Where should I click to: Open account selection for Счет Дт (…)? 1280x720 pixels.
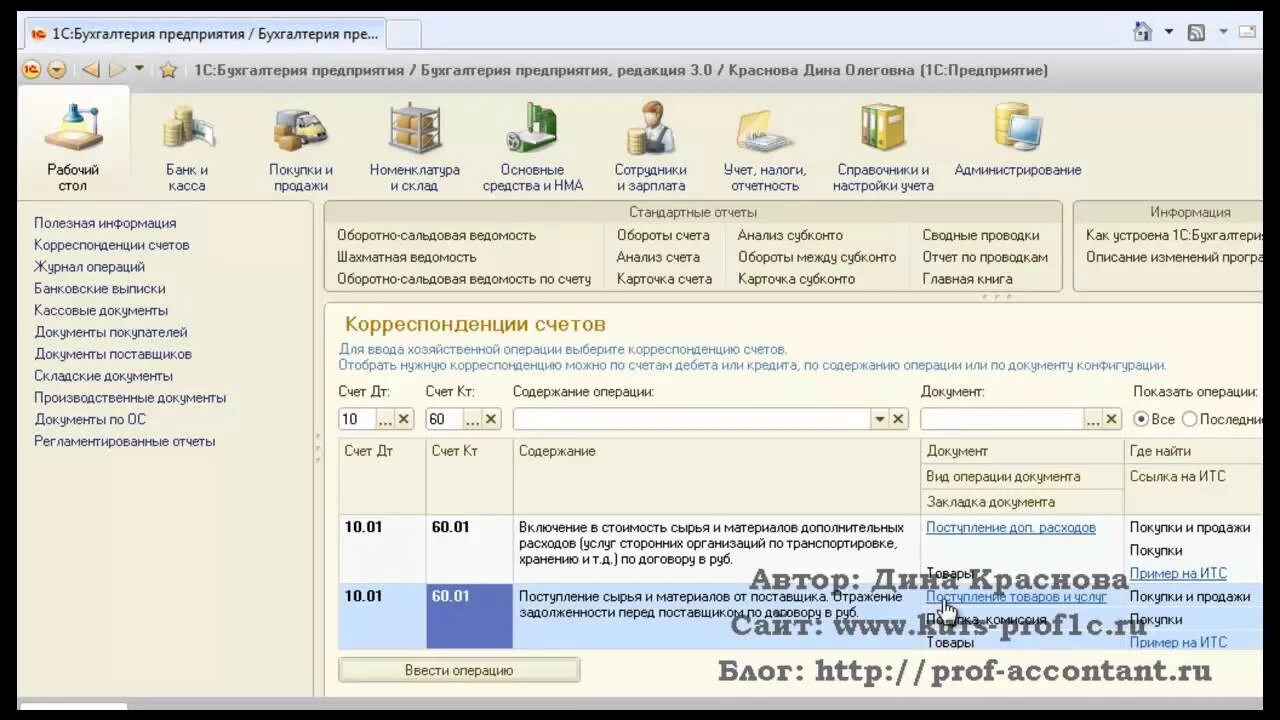tap(386, 419)
